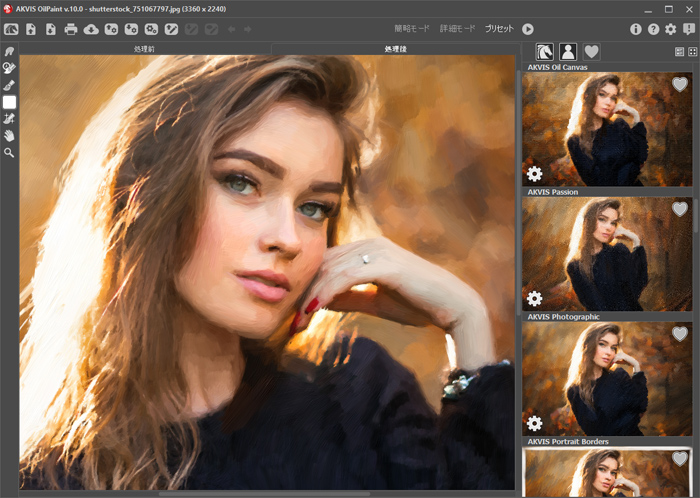Open settings gear on Passion preset
Image resolution: width=700 pixels, height=498 pixels.
(x=534, y=298)
